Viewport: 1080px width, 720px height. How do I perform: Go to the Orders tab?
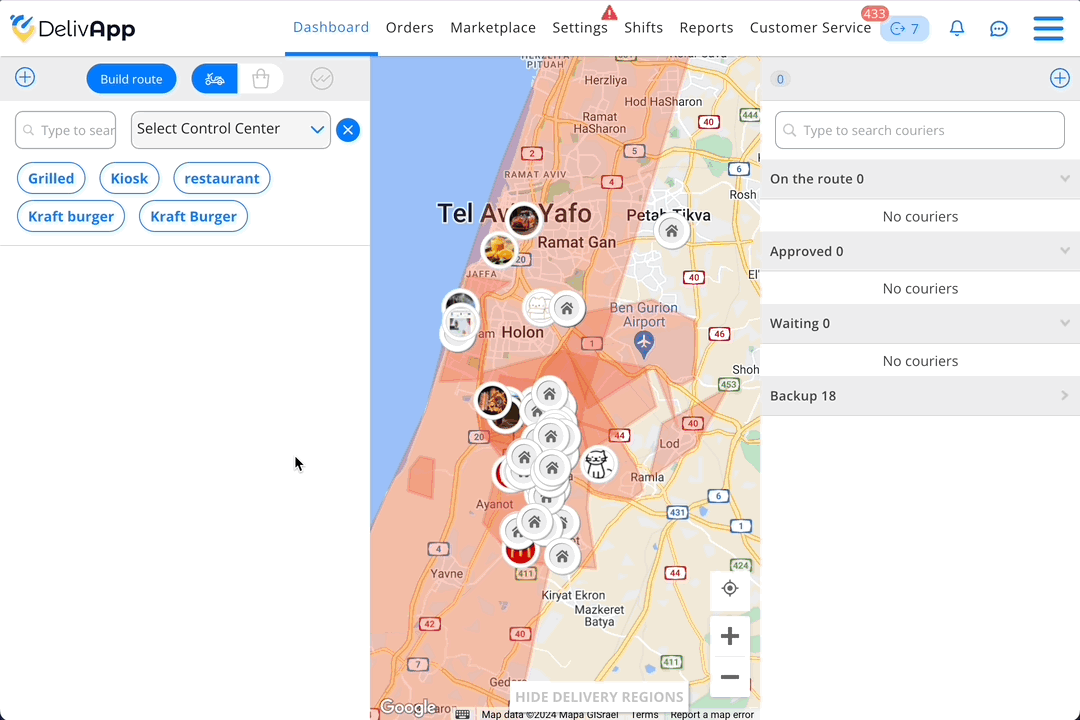tap(410, 28)
